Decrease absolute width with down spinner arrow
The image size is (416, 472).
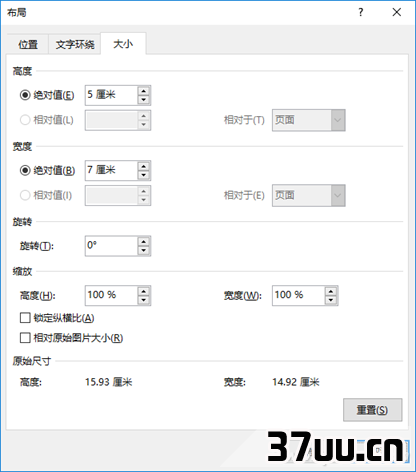pos(144,175)
